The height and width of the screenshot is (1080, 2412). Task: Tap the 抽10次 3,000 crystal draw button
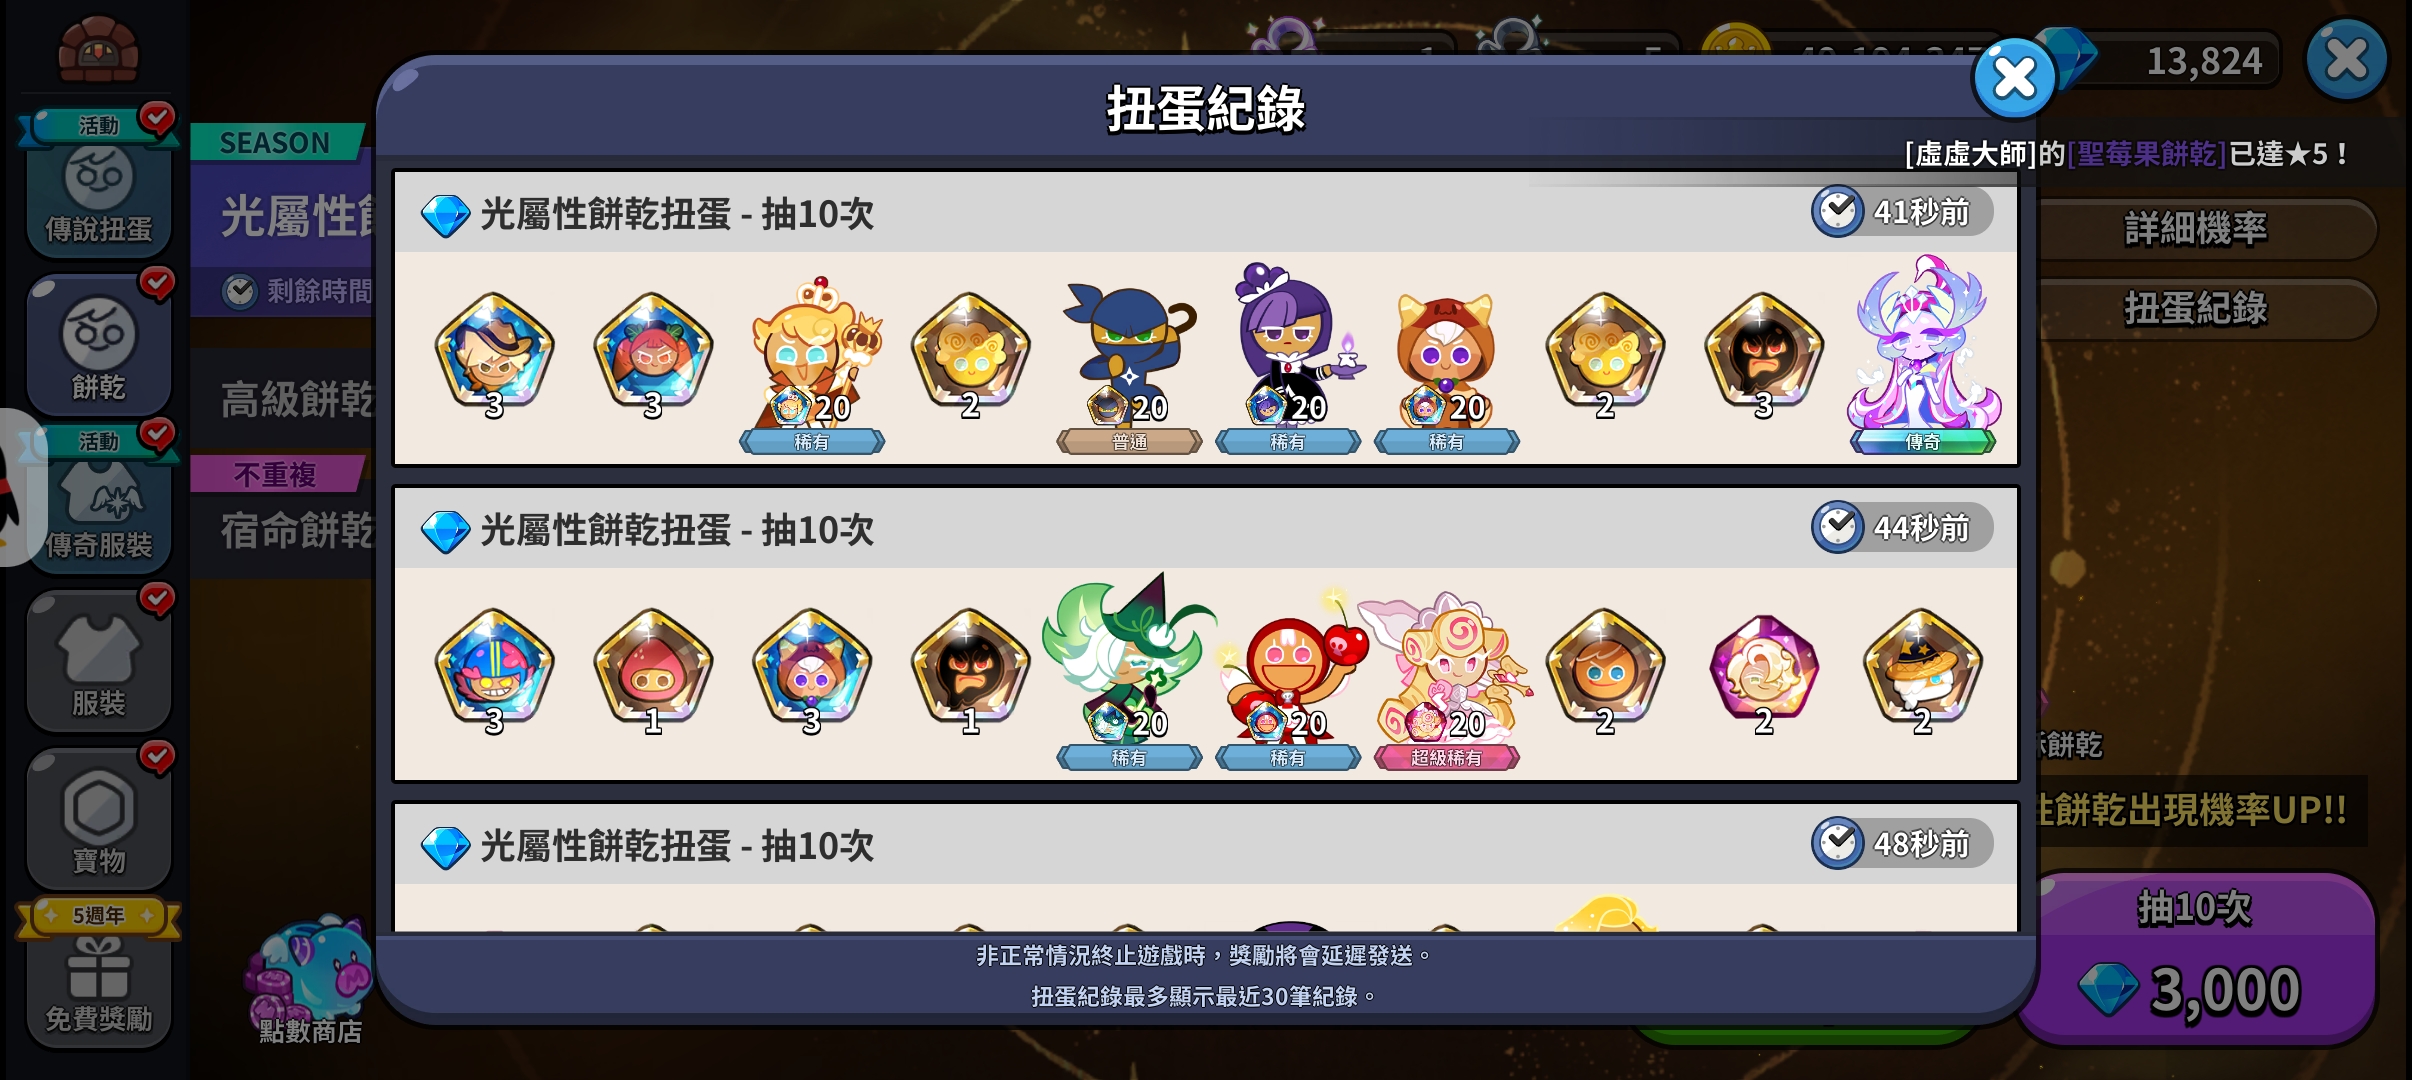[x=2196, y=958]
